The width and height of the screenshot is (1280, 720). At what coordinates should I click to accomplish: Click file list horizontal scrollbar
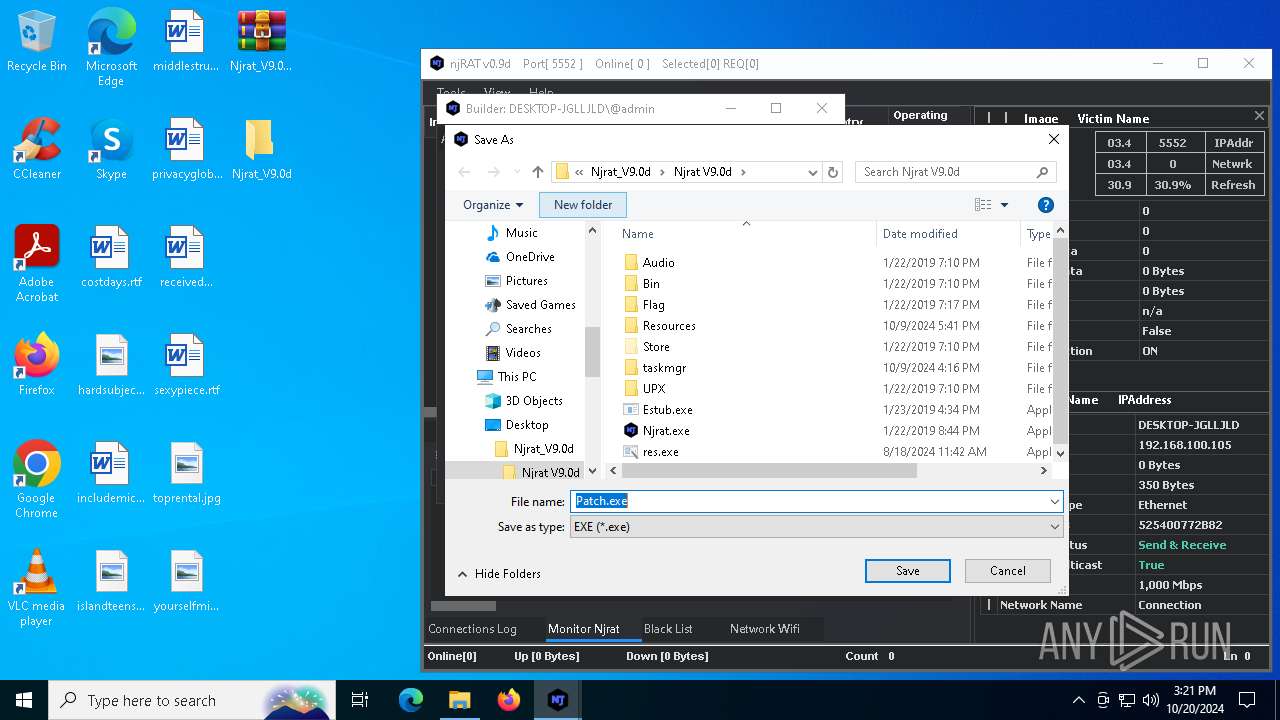(767, 470)
